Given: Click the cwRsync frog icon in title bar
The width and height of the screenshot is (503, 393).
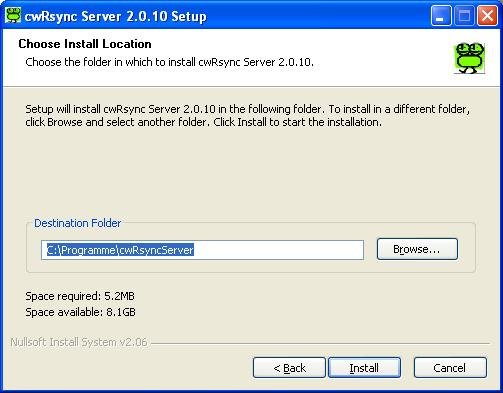Looking at the screenshot, I should click(13, 15).
